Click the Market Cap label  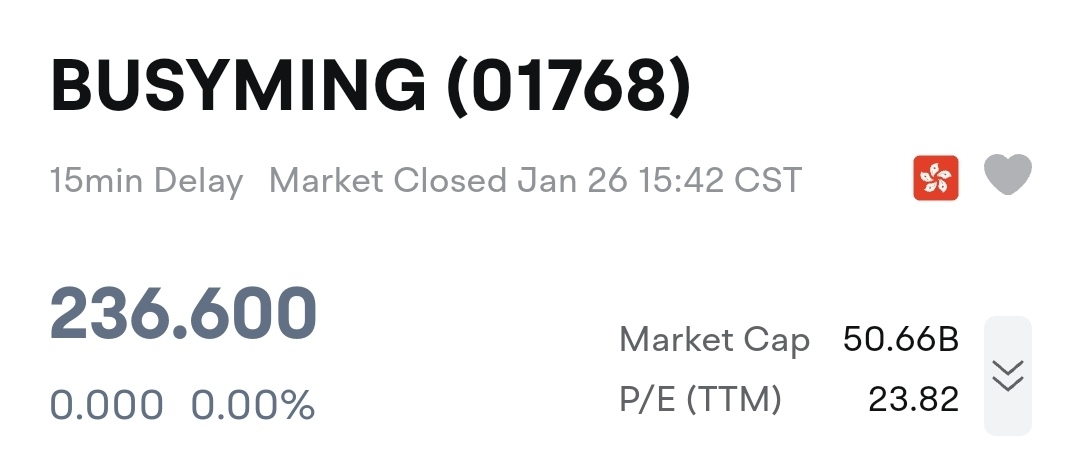coord(714,340)
